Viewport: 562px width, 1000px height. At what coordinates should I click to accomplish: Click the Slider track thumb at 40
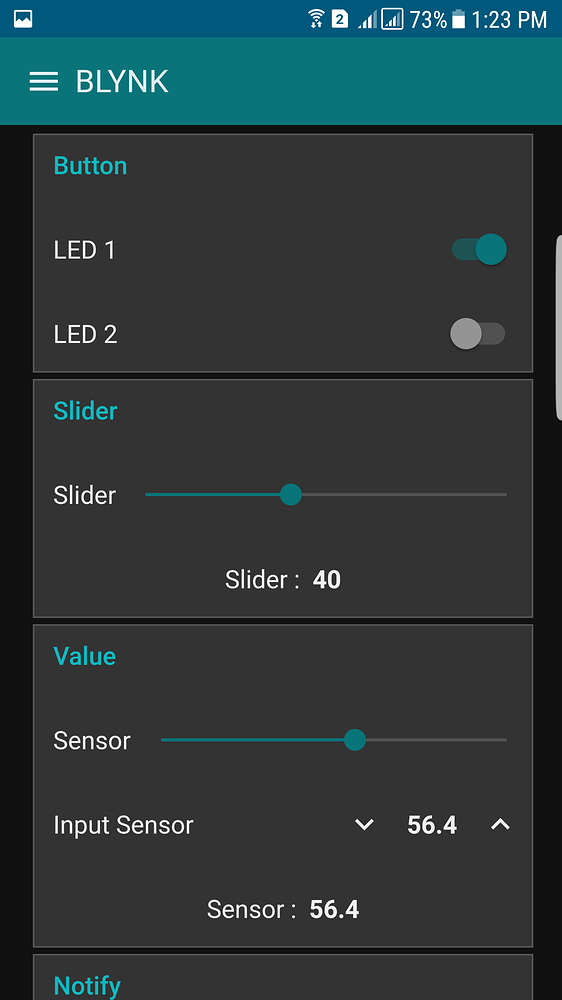(x=291, y=494)
